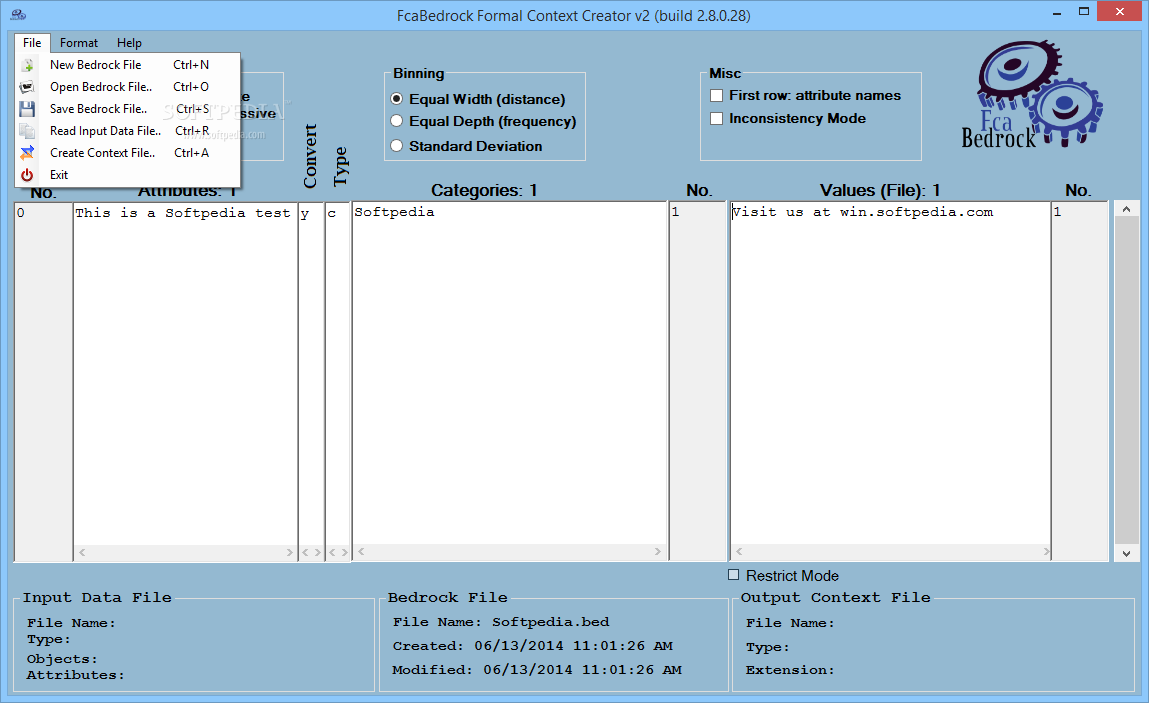
Task: Choose Read Input Data File.. entry
Action: [x=128, y=130]
